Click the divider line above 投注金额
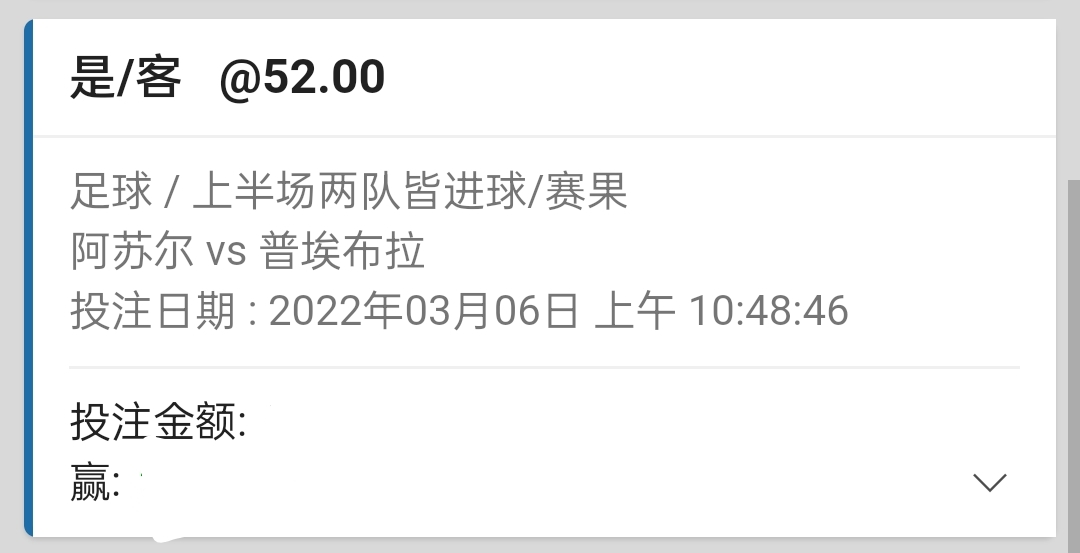Screen dimensions: 1080x553 tap(544, 368)
